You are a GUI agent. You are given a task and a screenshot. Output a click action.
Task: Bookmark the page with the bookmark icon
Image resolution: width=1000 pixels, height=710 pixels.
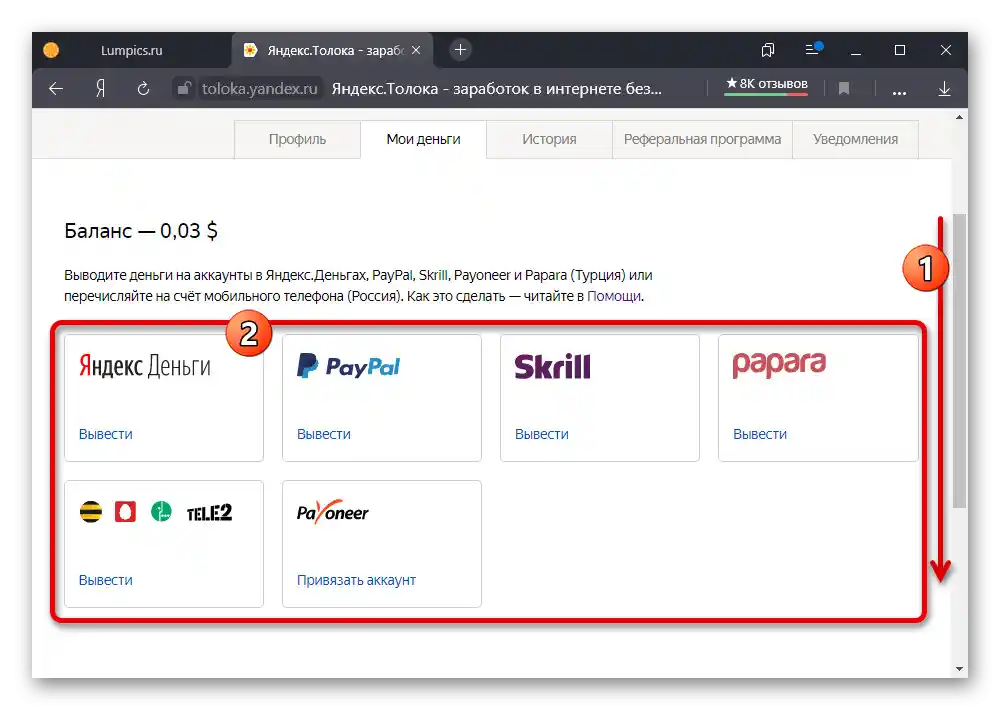(844, 89)
